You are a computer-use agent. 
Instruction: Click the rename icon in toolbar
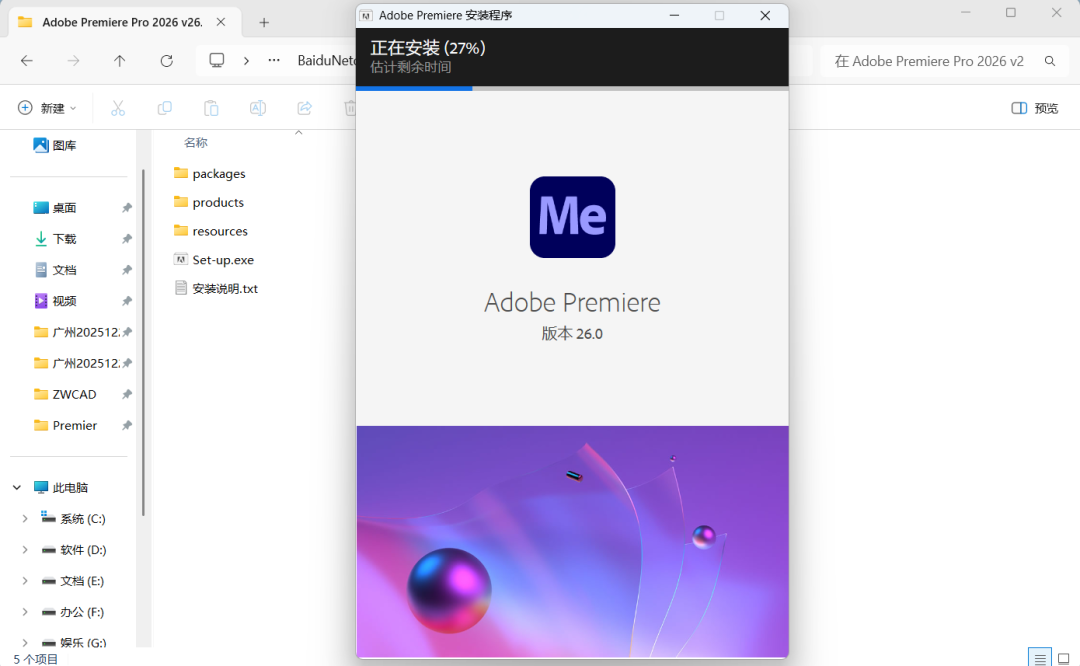pos(258,108)
